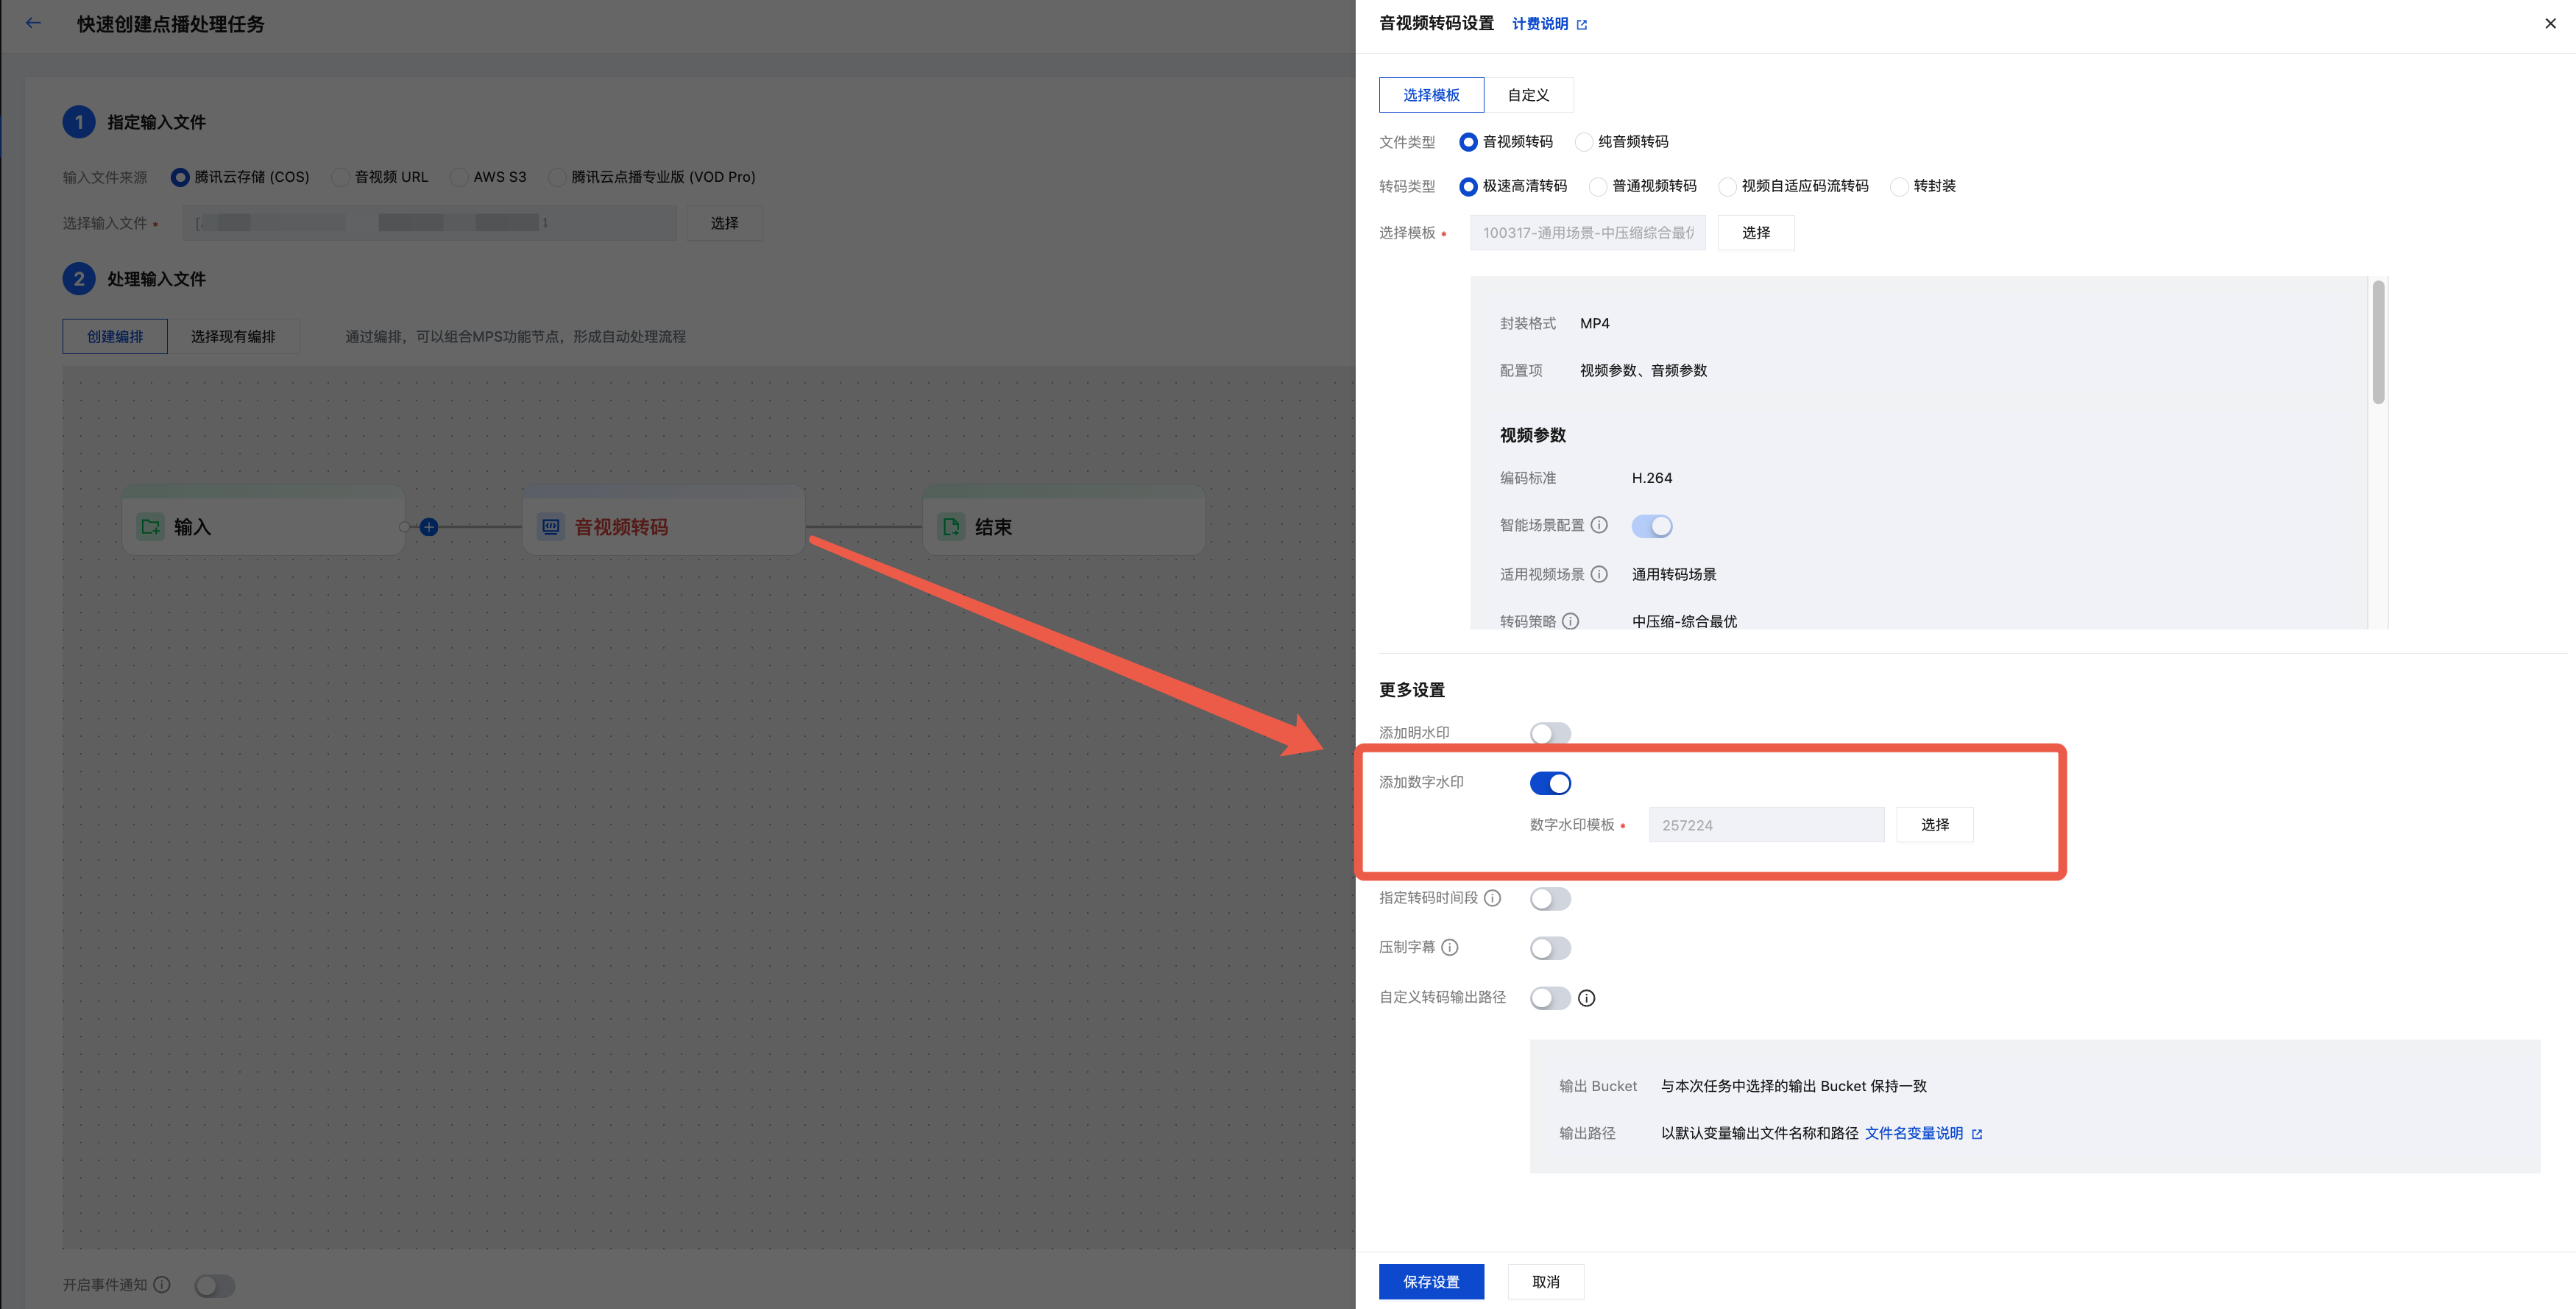The image size is (2576, 1309).
Task: Click the info icon beside 智能场景配置
Action: [1599, 525]
